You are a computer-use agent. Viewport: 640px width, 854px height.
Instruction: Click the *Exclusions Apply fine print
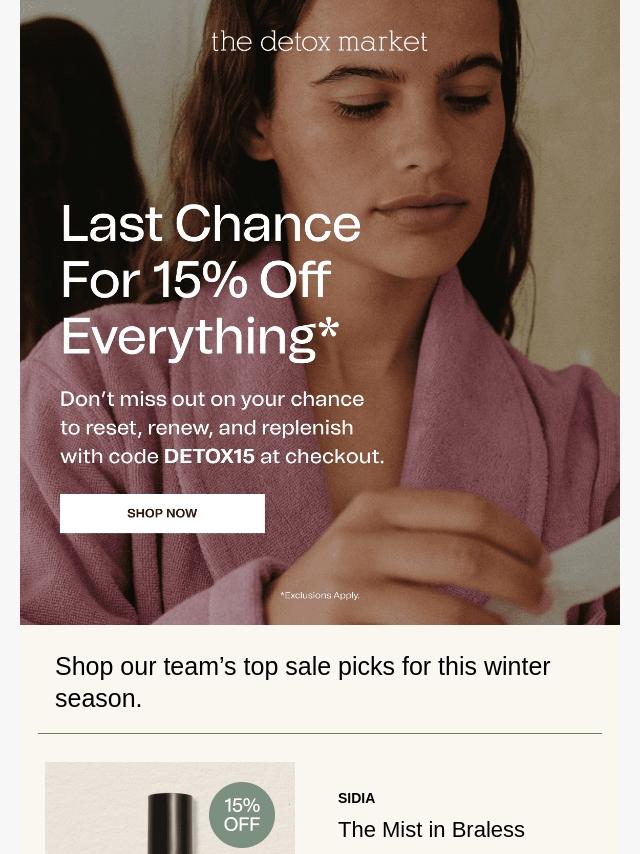coord(320,595)
